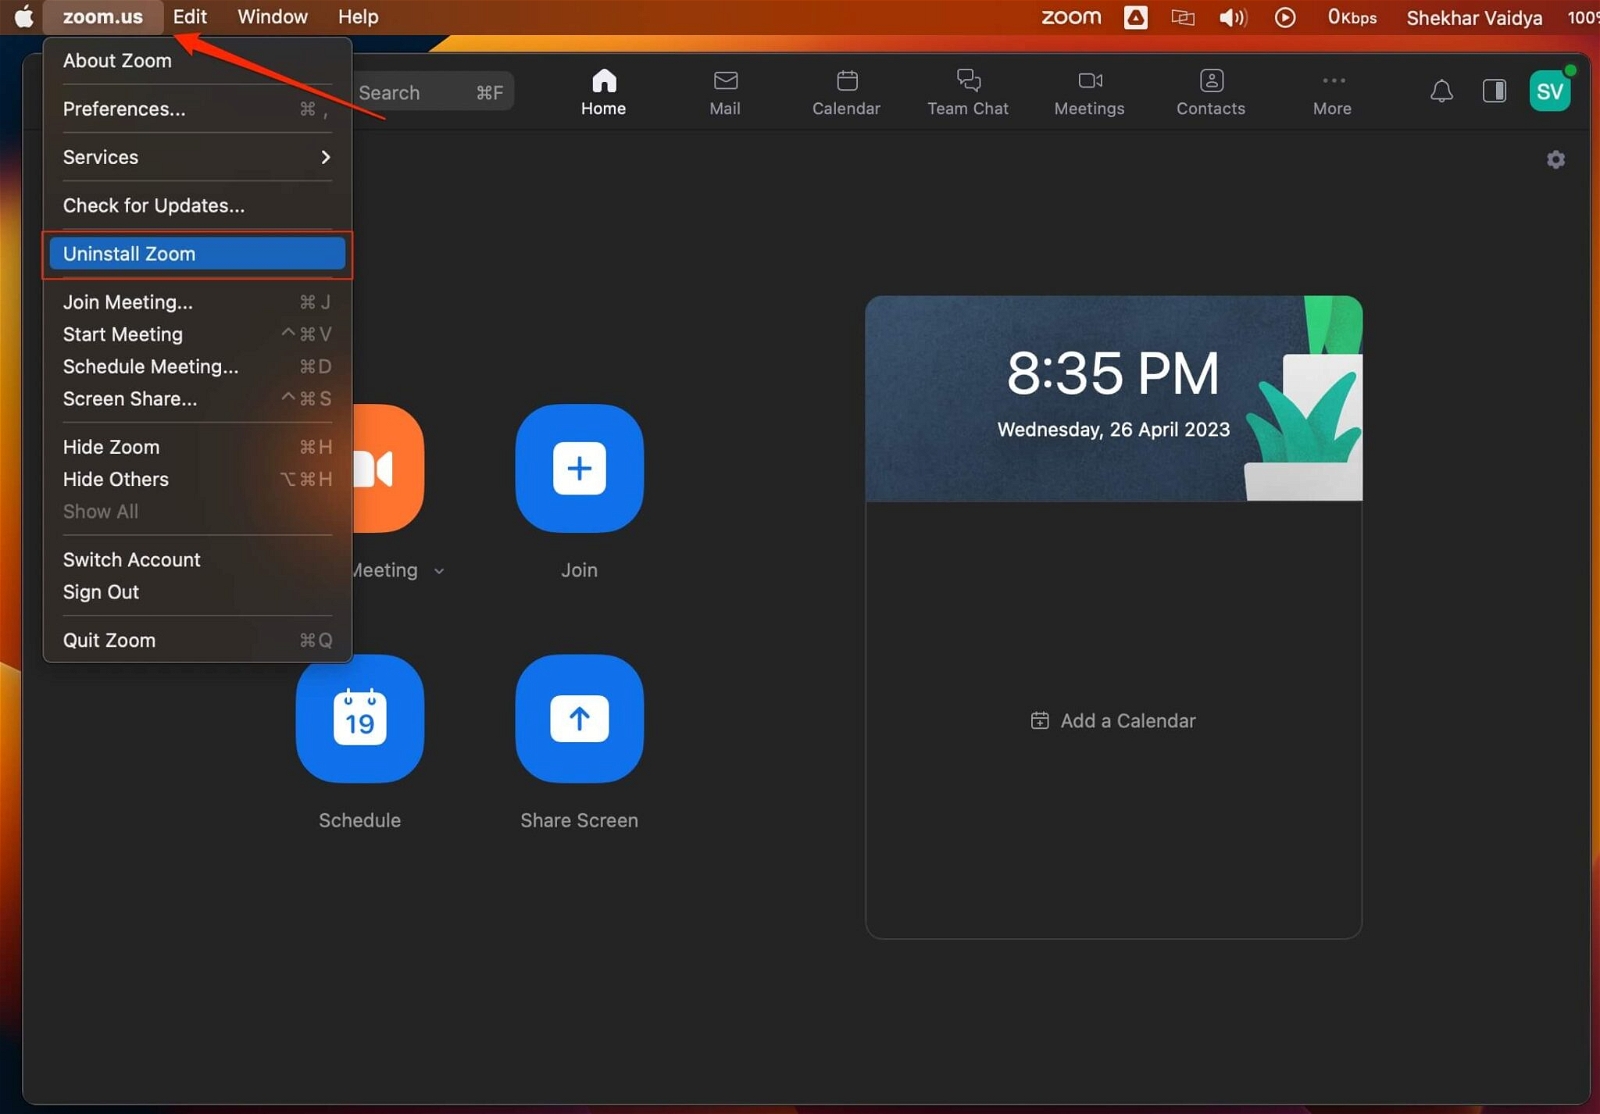Screen dimensions: 1600x1114
Task: Choose Hide Zoom
Action: pos(197,447)
